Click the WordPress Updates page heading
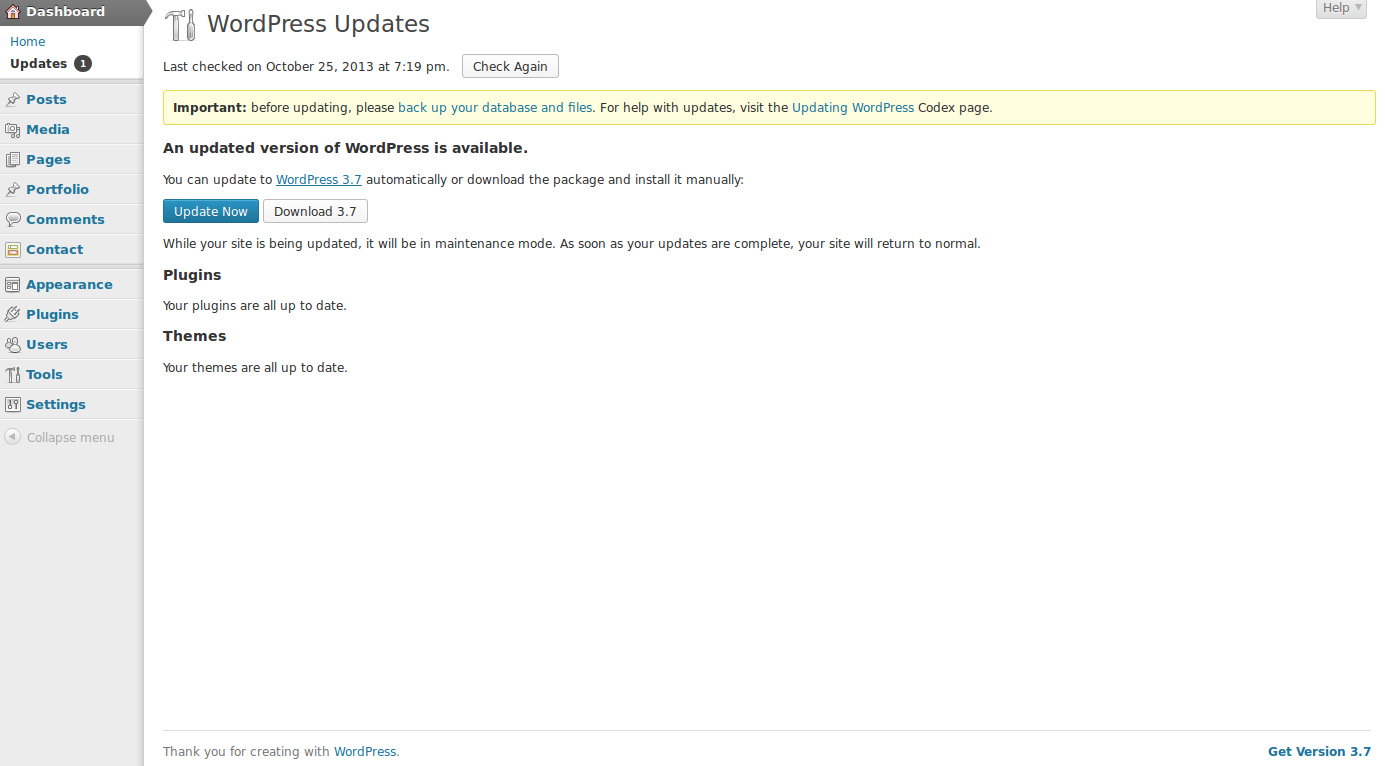This screenshot has width=1385, height=766. (319, 24)
